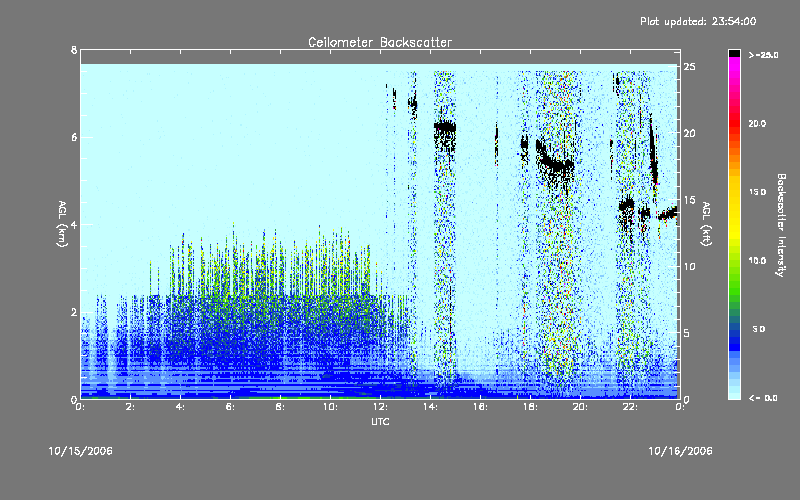Click the 5 tick on the kft axis
This screenshot has height=500, width=800.
687,333
